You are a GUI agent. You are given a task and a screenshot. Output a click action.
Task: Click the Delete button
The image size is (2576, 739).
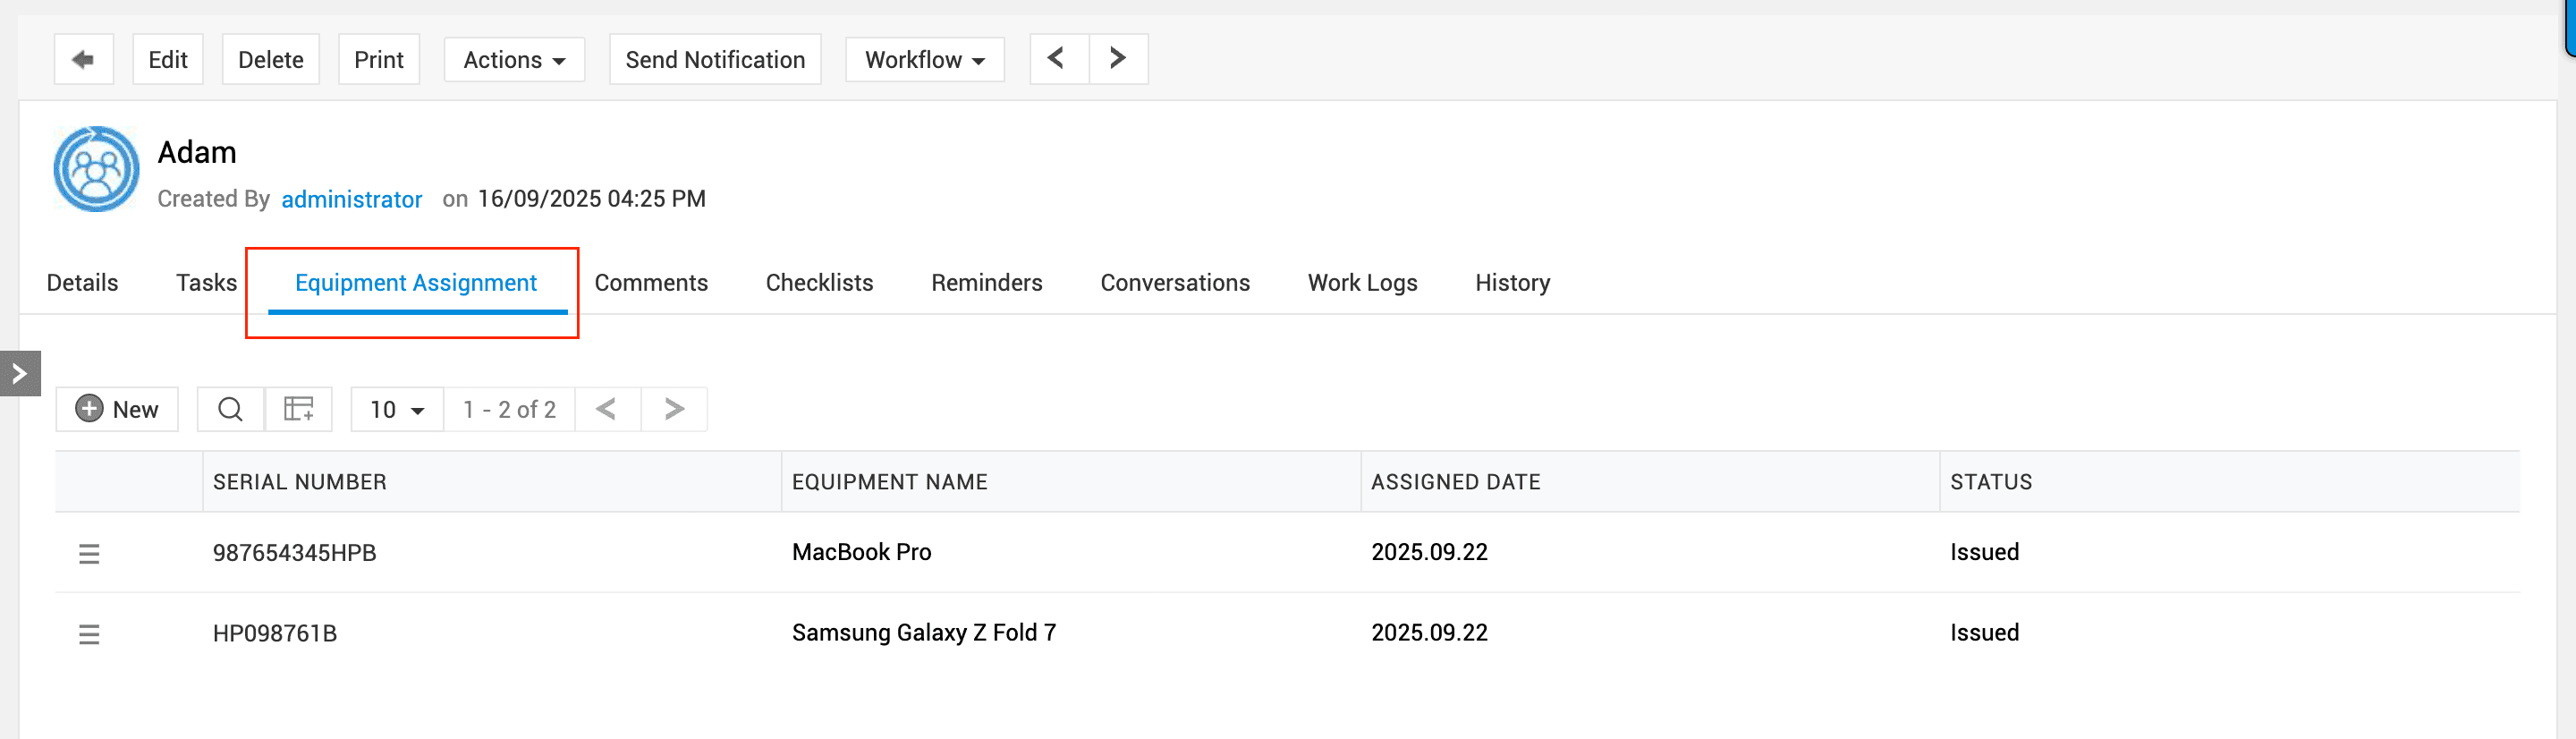click(x=270, y=59)
